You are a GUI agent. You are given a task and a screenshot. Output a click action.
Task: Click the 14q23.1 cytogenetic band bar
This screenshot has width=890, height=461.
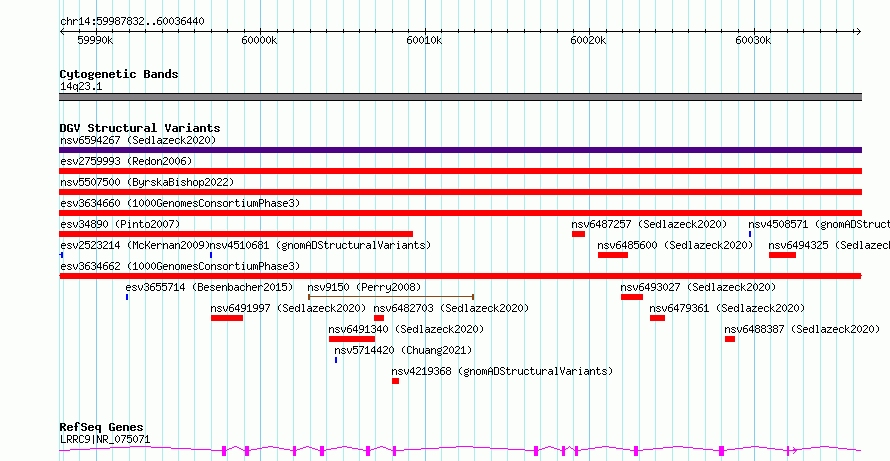[460, 97]
